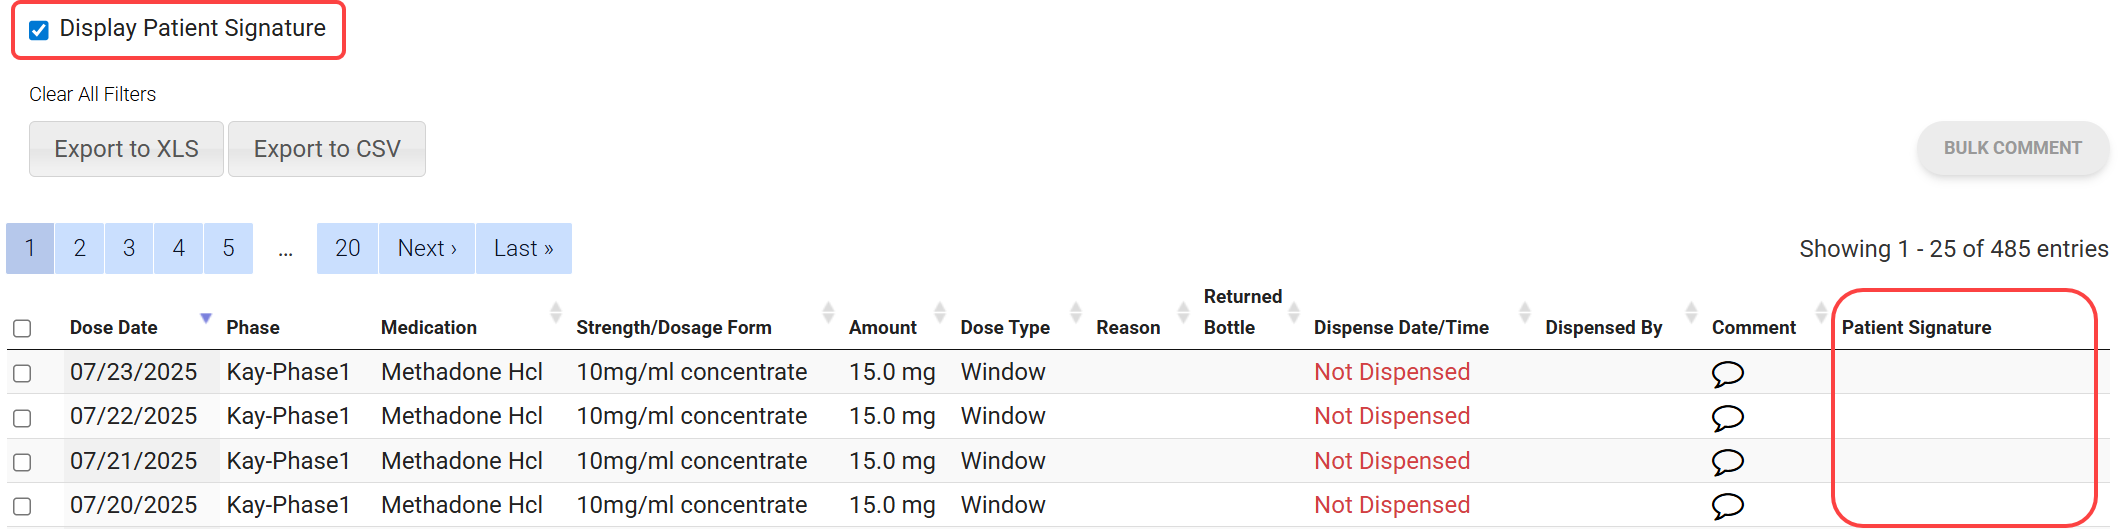Sort by Dispensed By column arrows
This screenshot has width=2120, height=529.
[1691, 313]
